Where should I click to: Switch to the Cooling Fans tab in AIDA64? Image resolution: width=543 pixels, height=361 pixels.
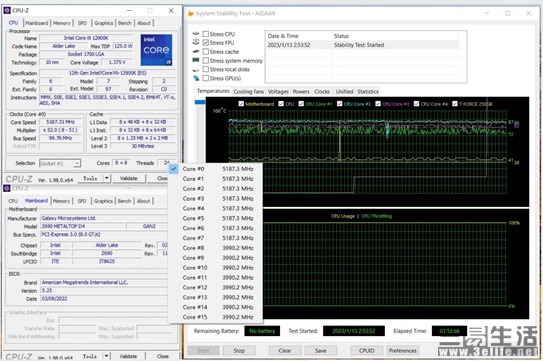click(249, 91)
